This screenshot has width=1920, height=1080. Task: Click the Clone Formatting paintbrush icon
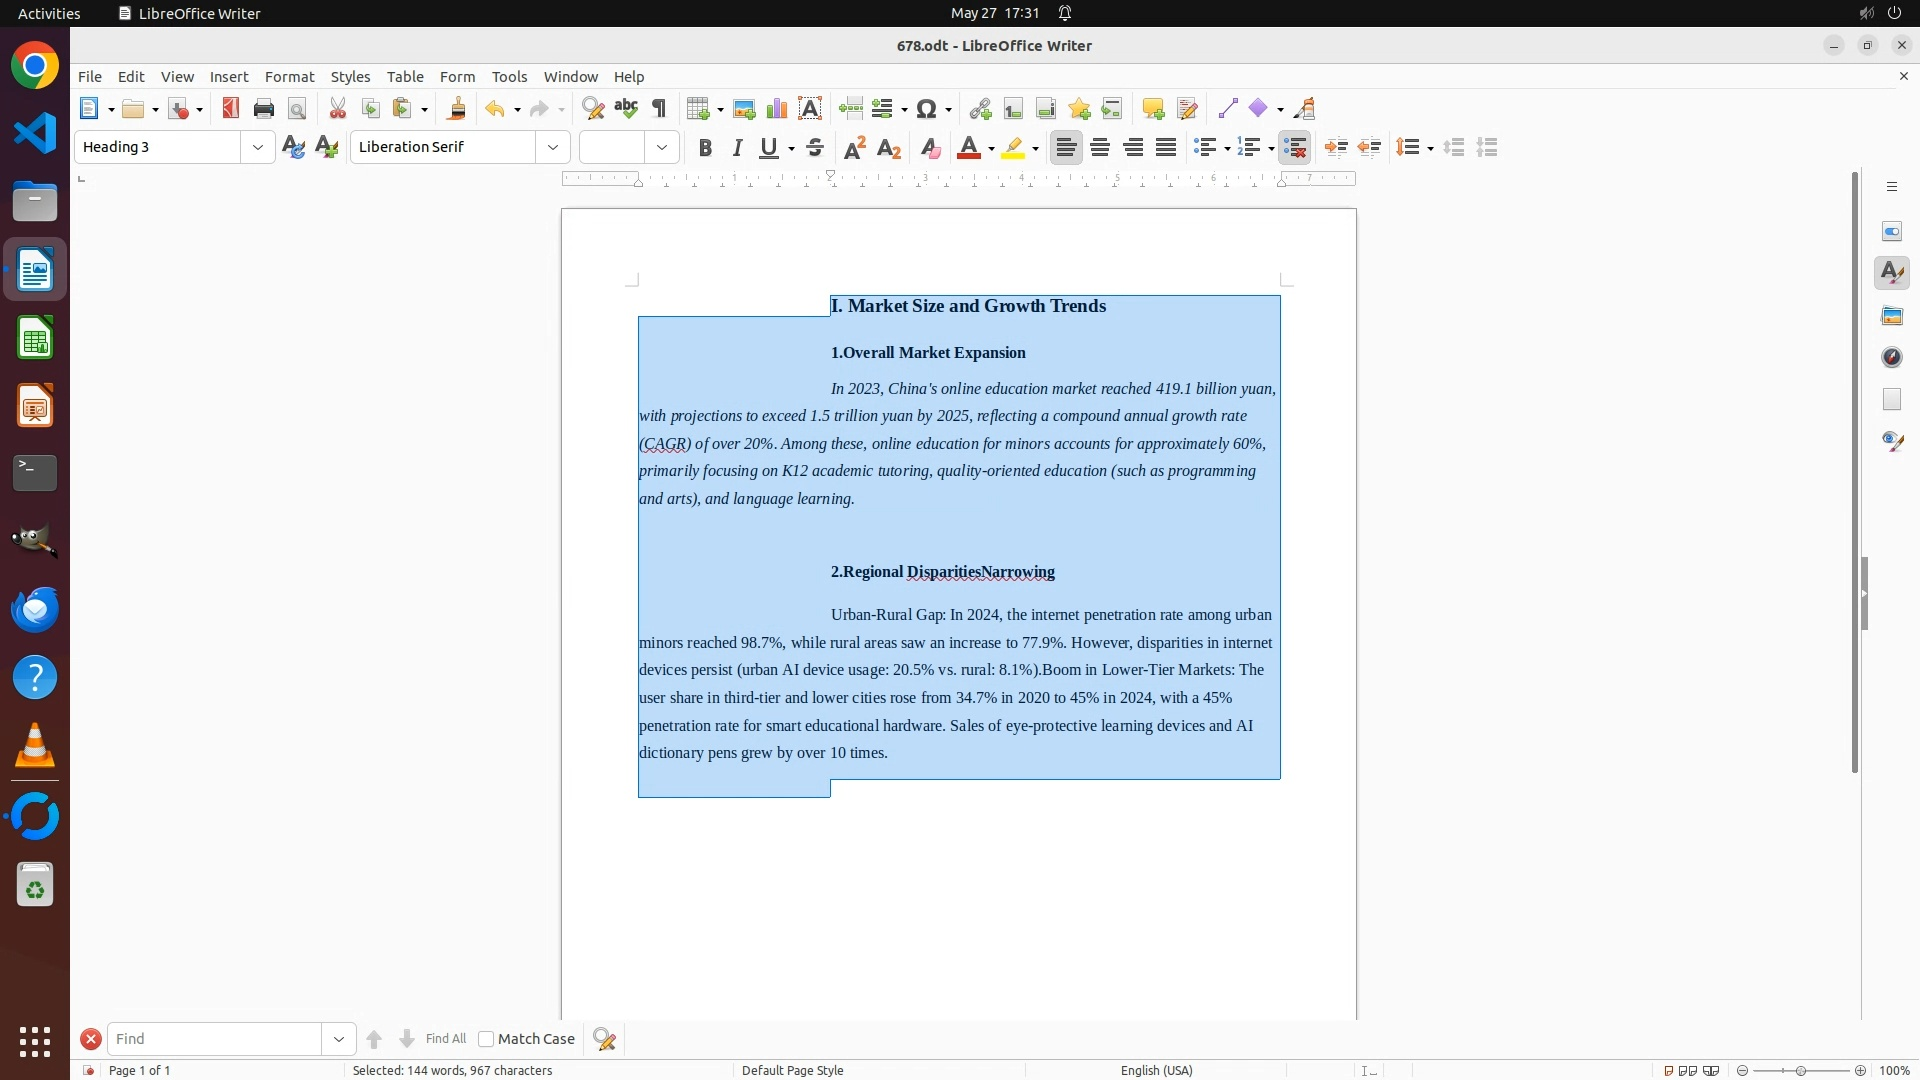[457, 109]
